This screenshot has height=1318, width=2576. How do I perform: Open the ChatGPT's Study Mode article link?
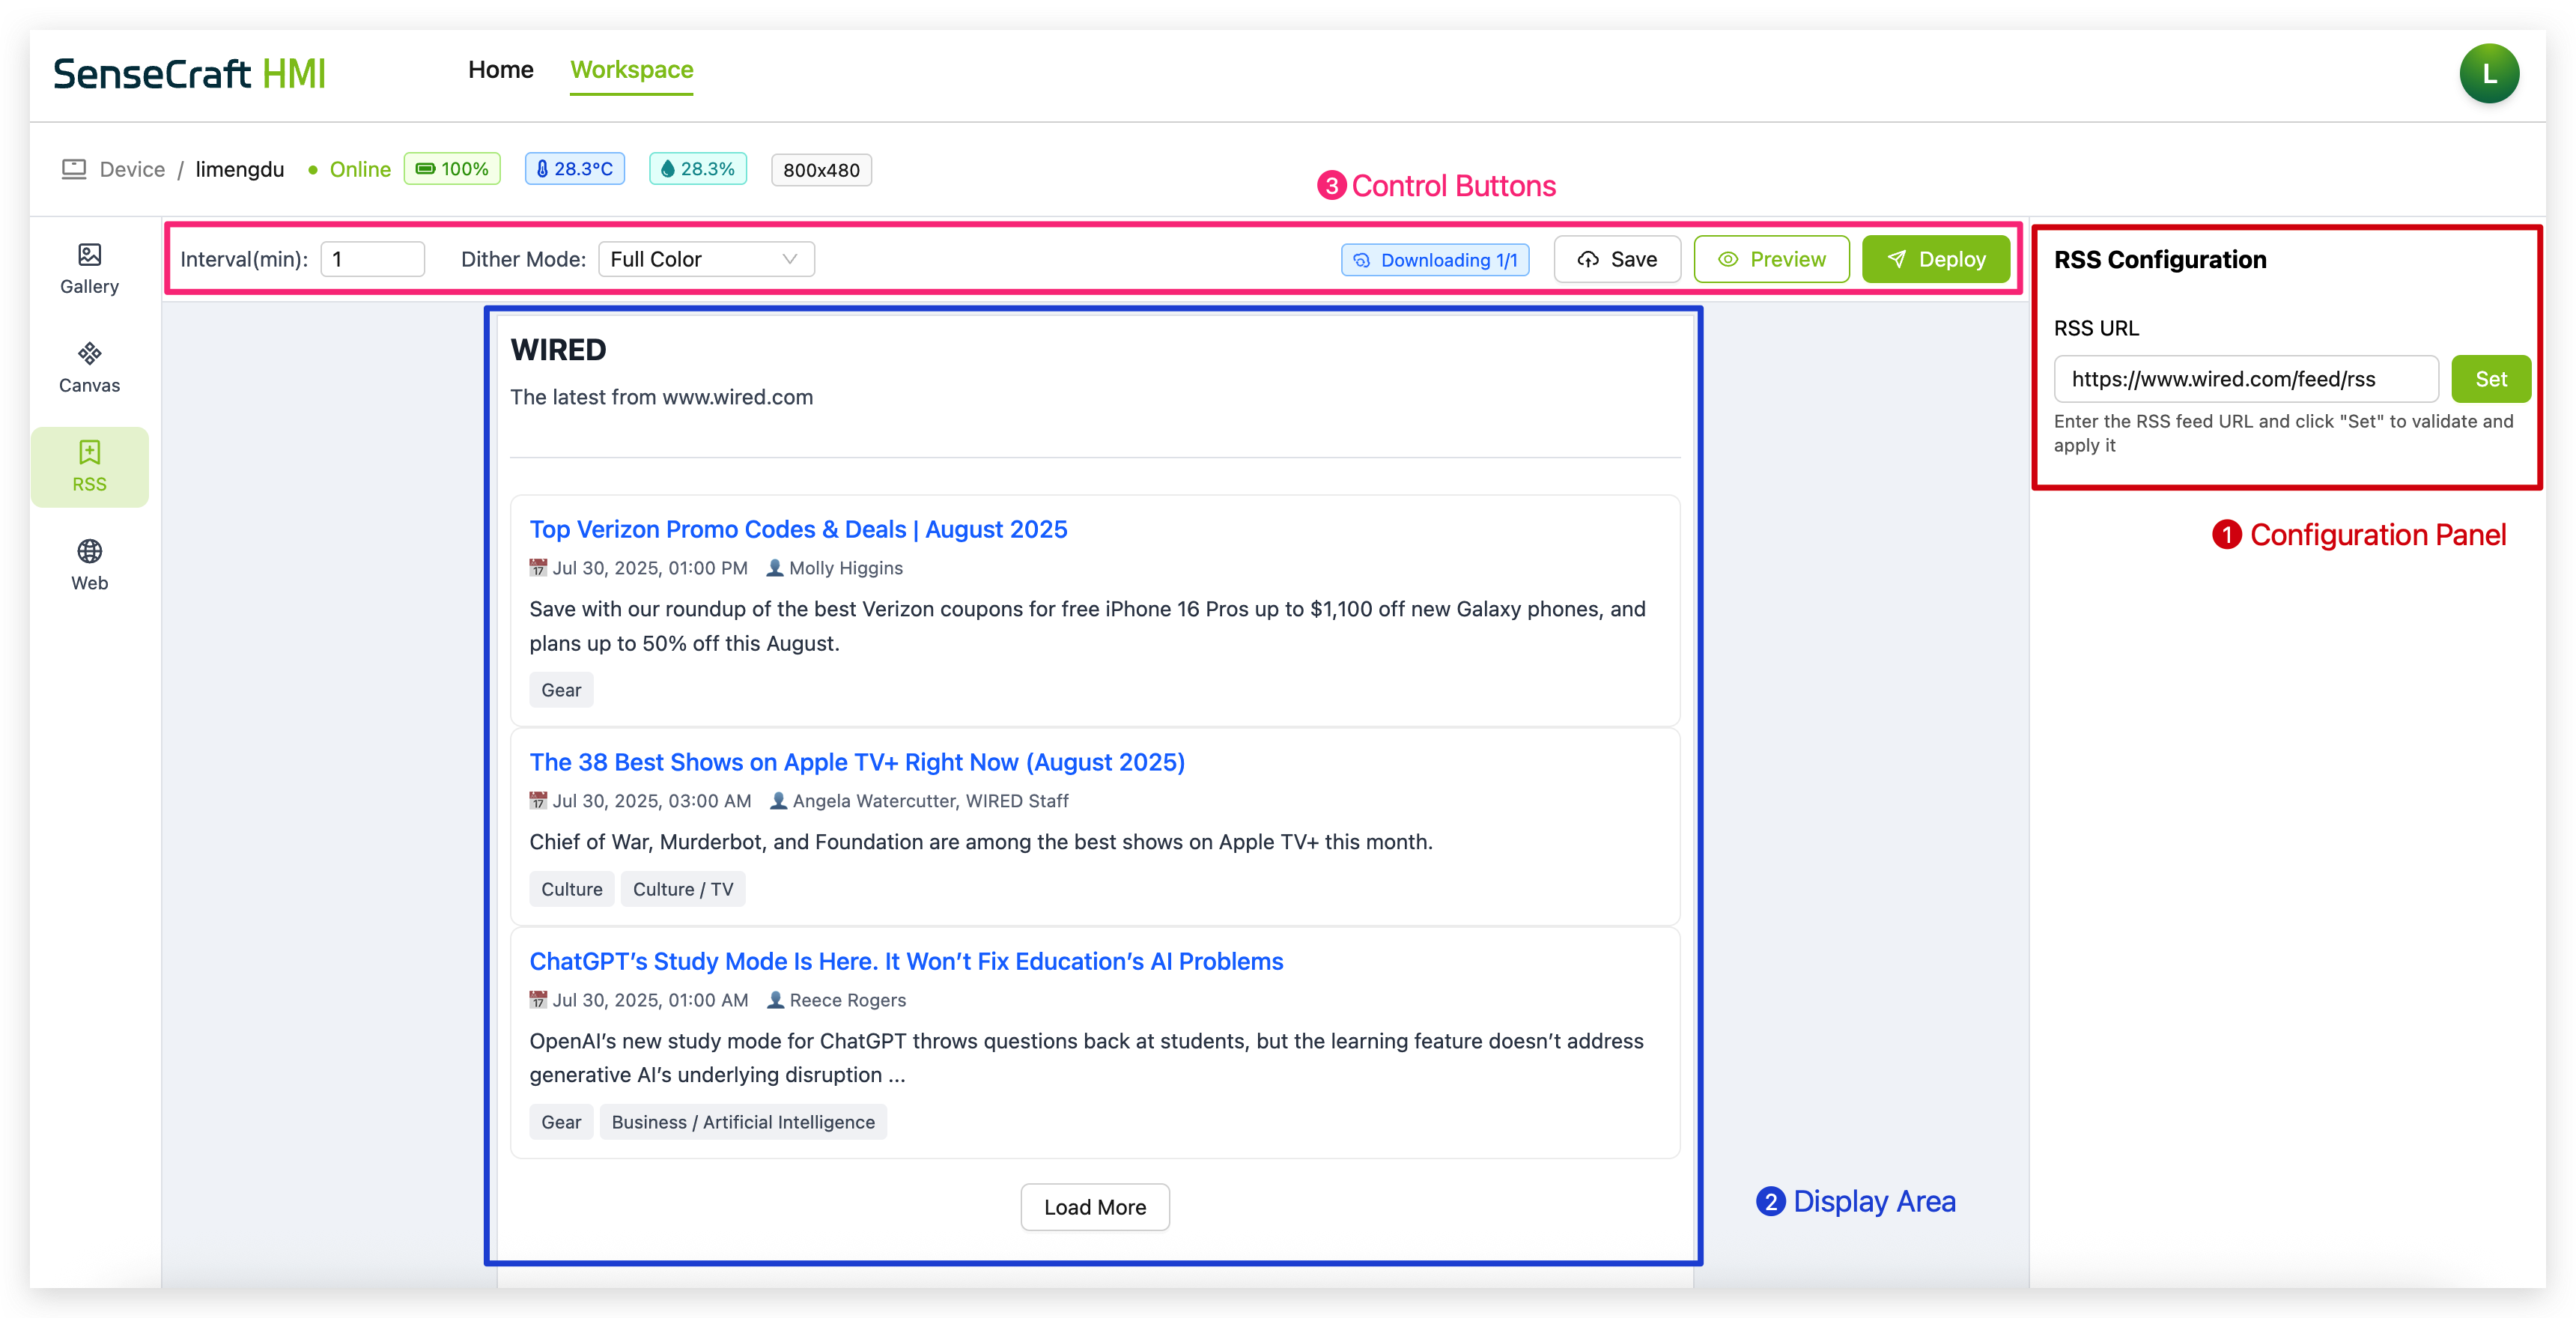(x=906, y=961)
